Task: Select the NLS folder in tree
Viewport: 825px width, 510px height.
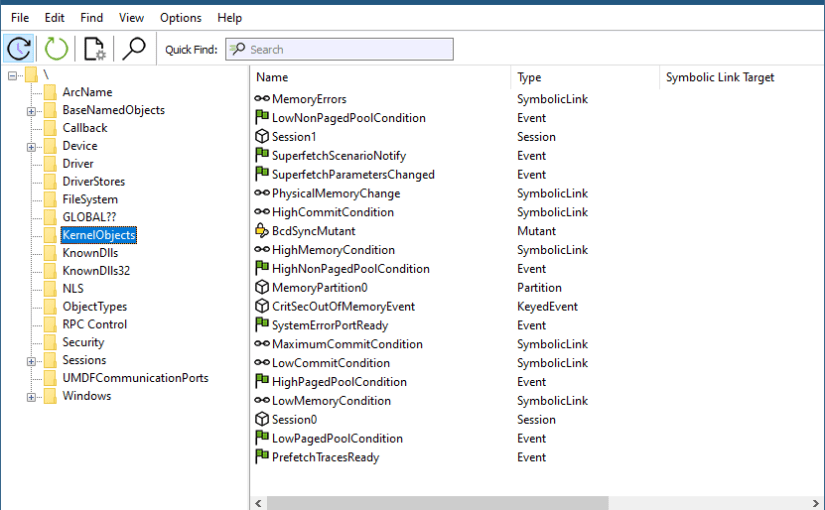Action: pos(73,289)
